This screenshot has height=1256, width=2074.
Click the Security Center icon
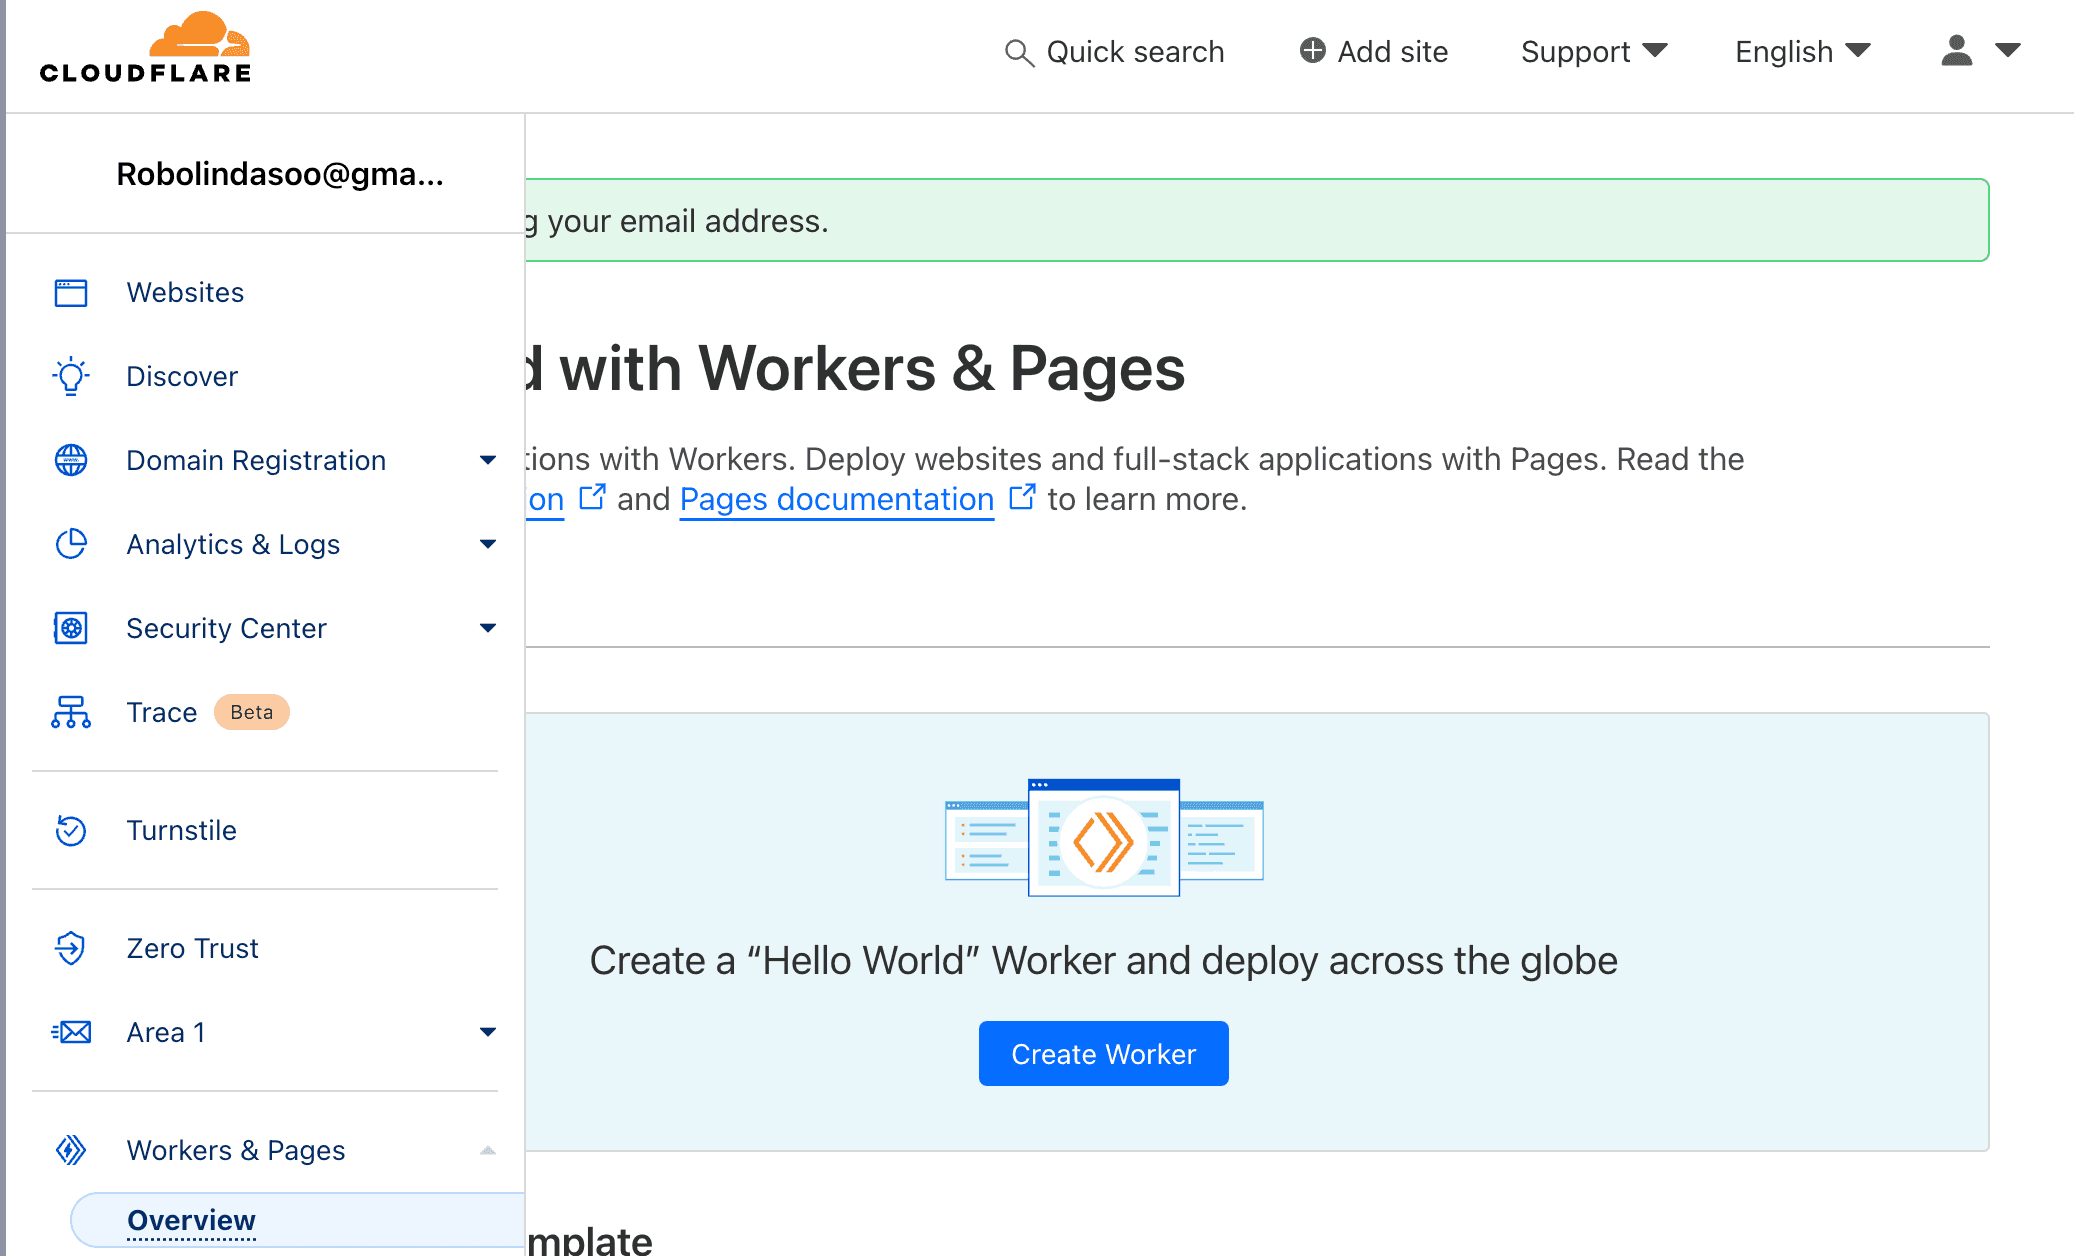pyautogui.click(x=71, y=628)
